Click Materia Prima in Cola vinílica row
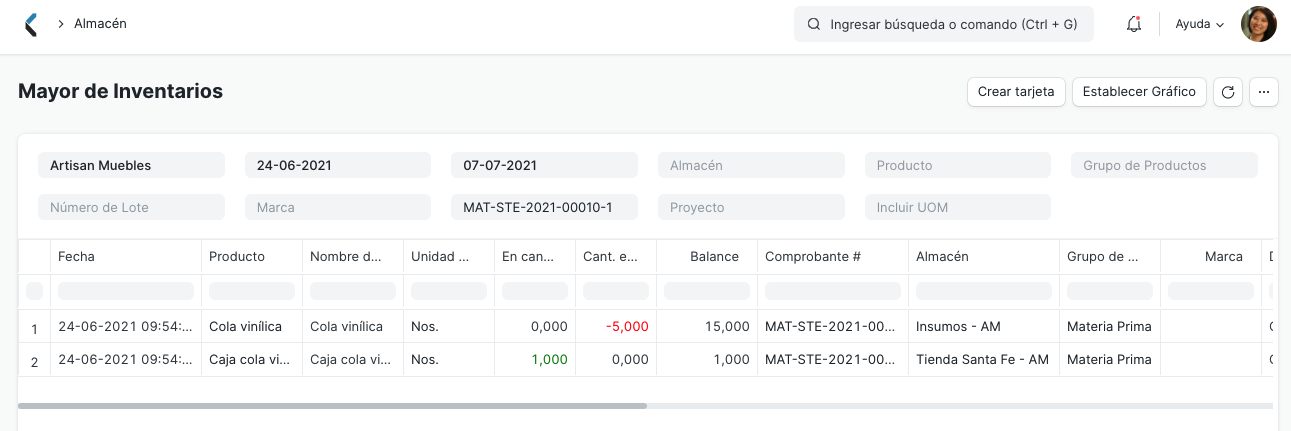The height and width of the screenshot is (431, 1291). pos(1109,326)
